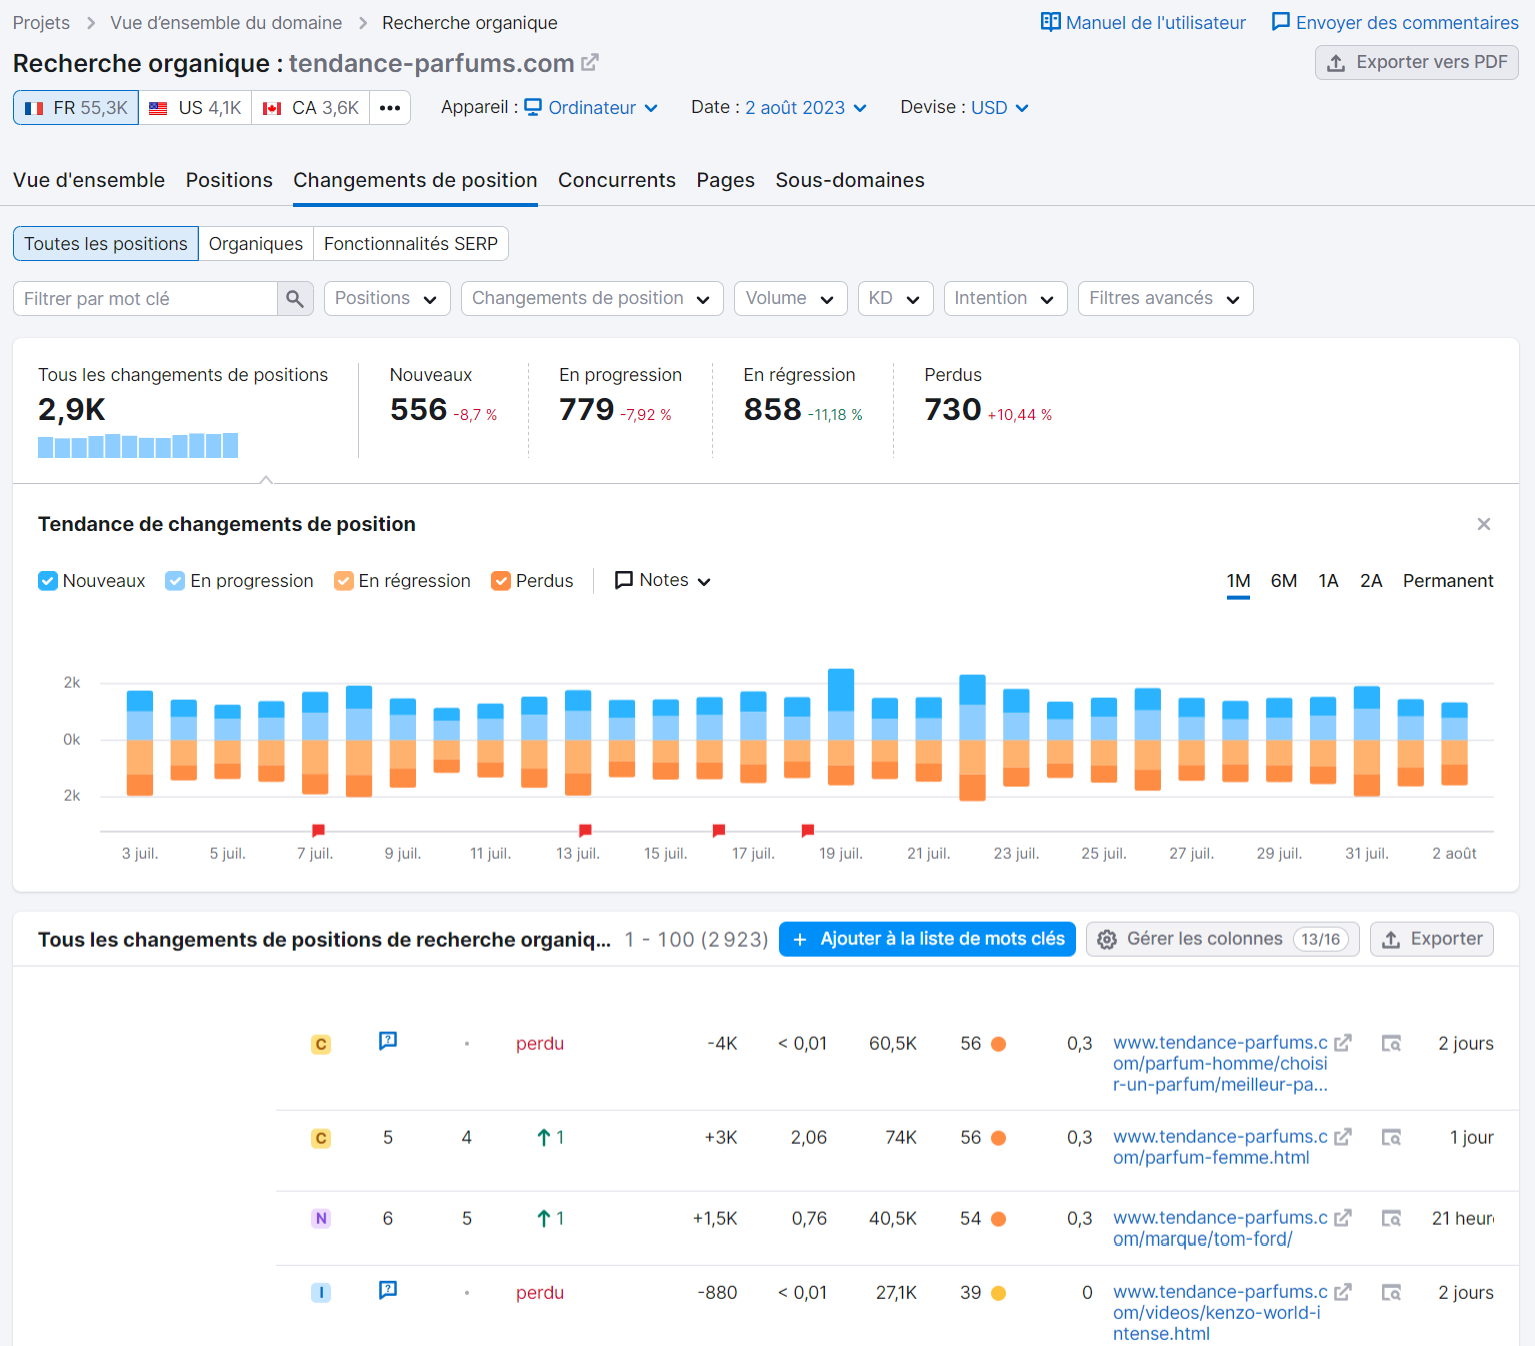View SERP snapshot icon in the 60,5K row
1535x1346 pixels.
(1391, 1043)
